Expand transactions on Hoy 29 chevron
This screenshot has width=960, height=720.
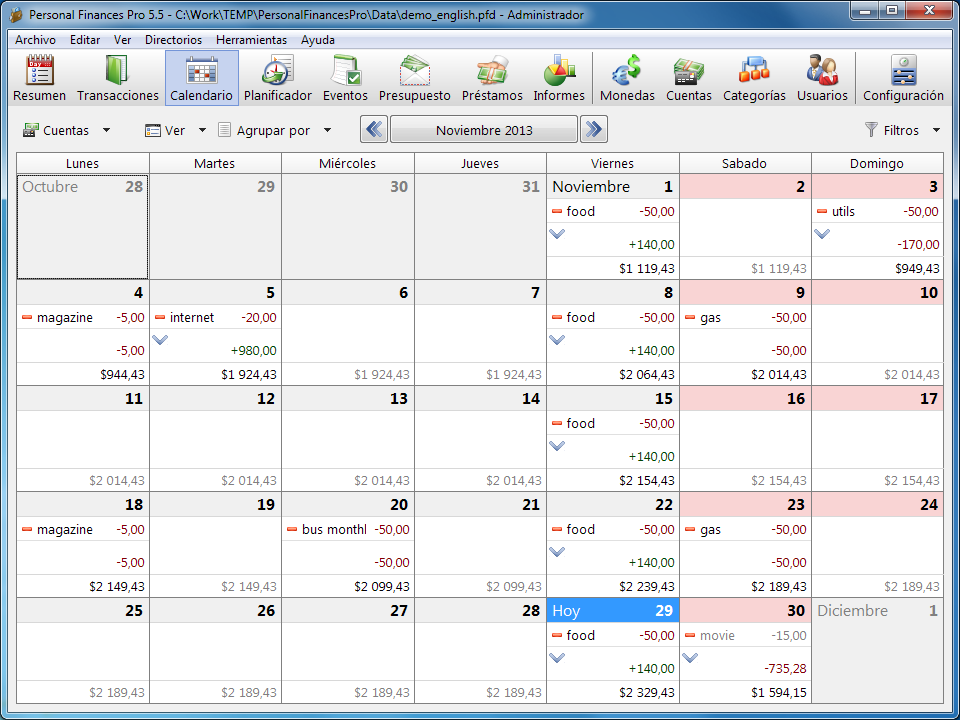click(557, 657)
